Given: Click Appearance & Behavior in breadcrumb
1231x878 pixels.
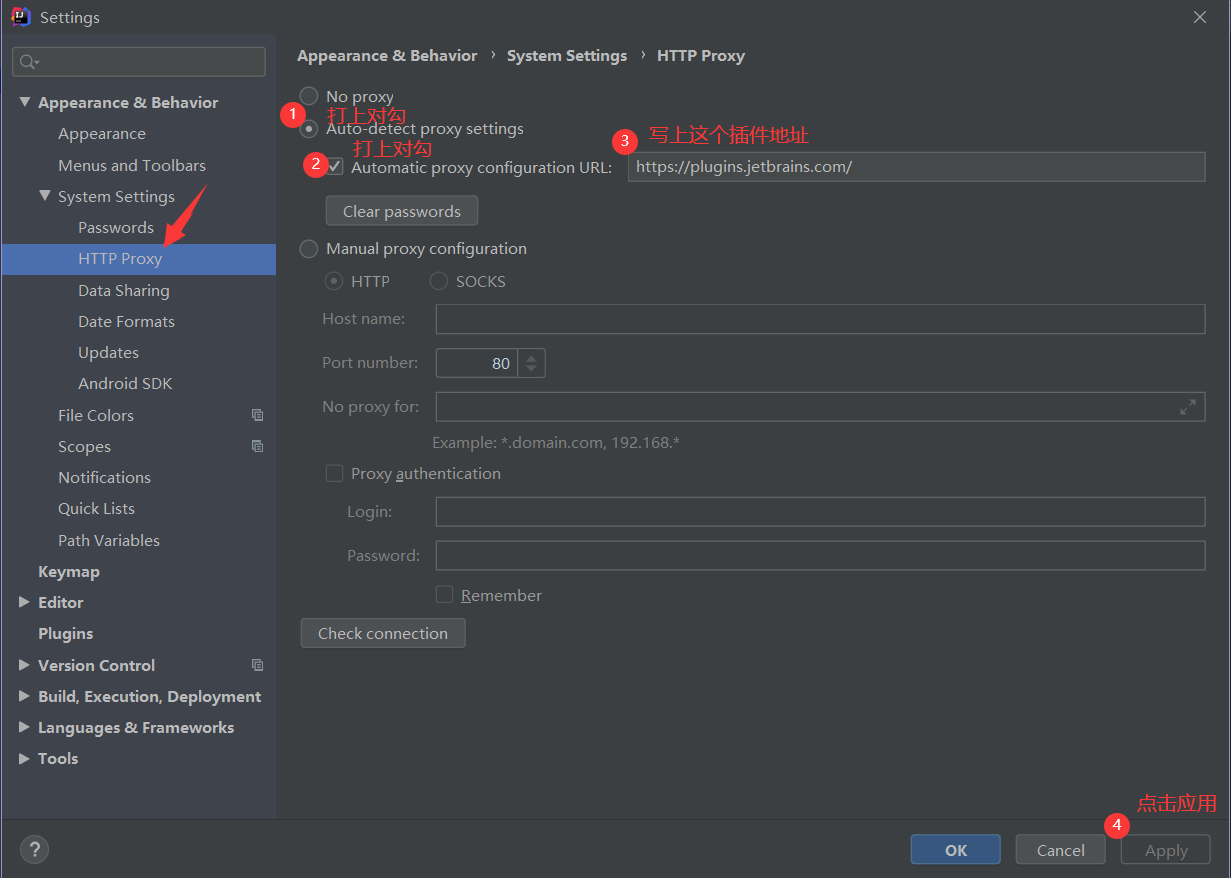Looking at the screenshot, I should (387, 56).
